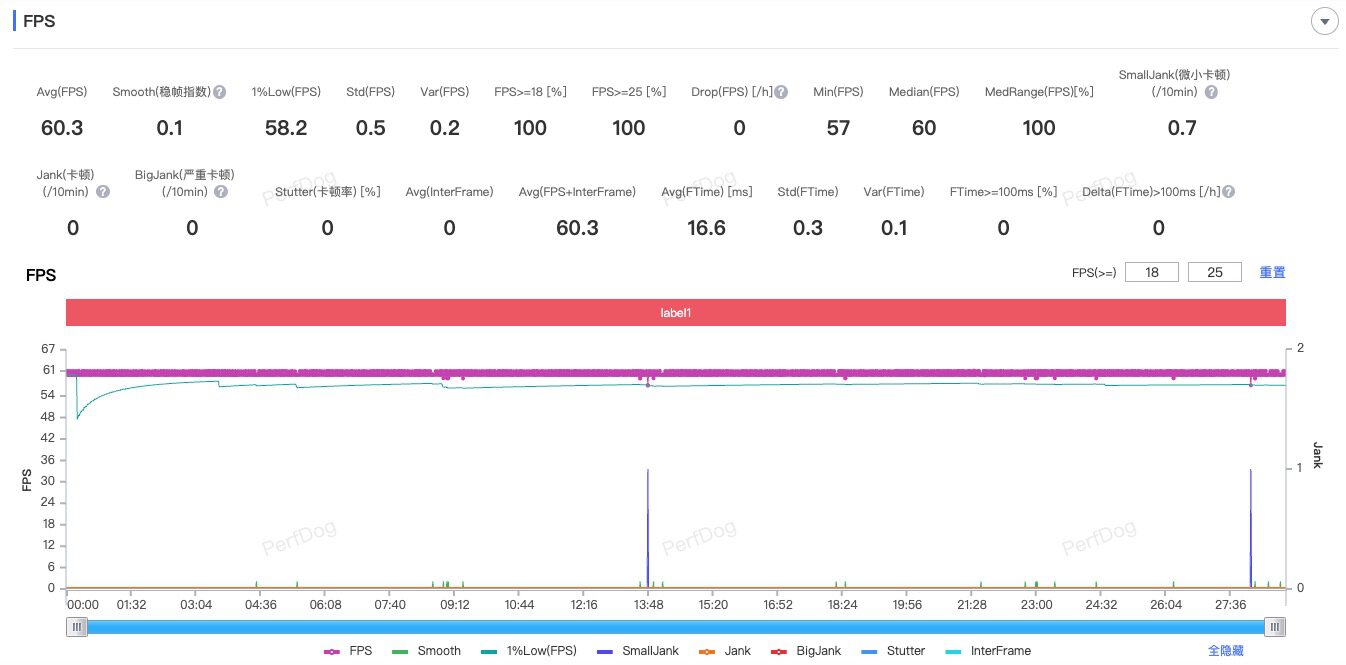Viewport: 1346px width, 665px height.
Task: Click the Std(FTime) value 0.3
Action: point(808,228)
